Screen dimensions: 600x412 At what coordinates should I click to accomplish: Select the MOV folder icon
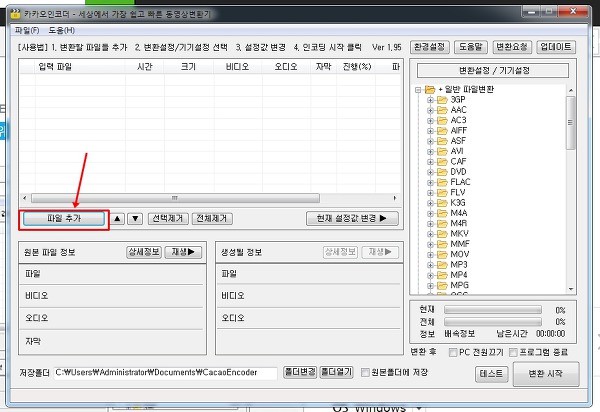tap(442, 254)
